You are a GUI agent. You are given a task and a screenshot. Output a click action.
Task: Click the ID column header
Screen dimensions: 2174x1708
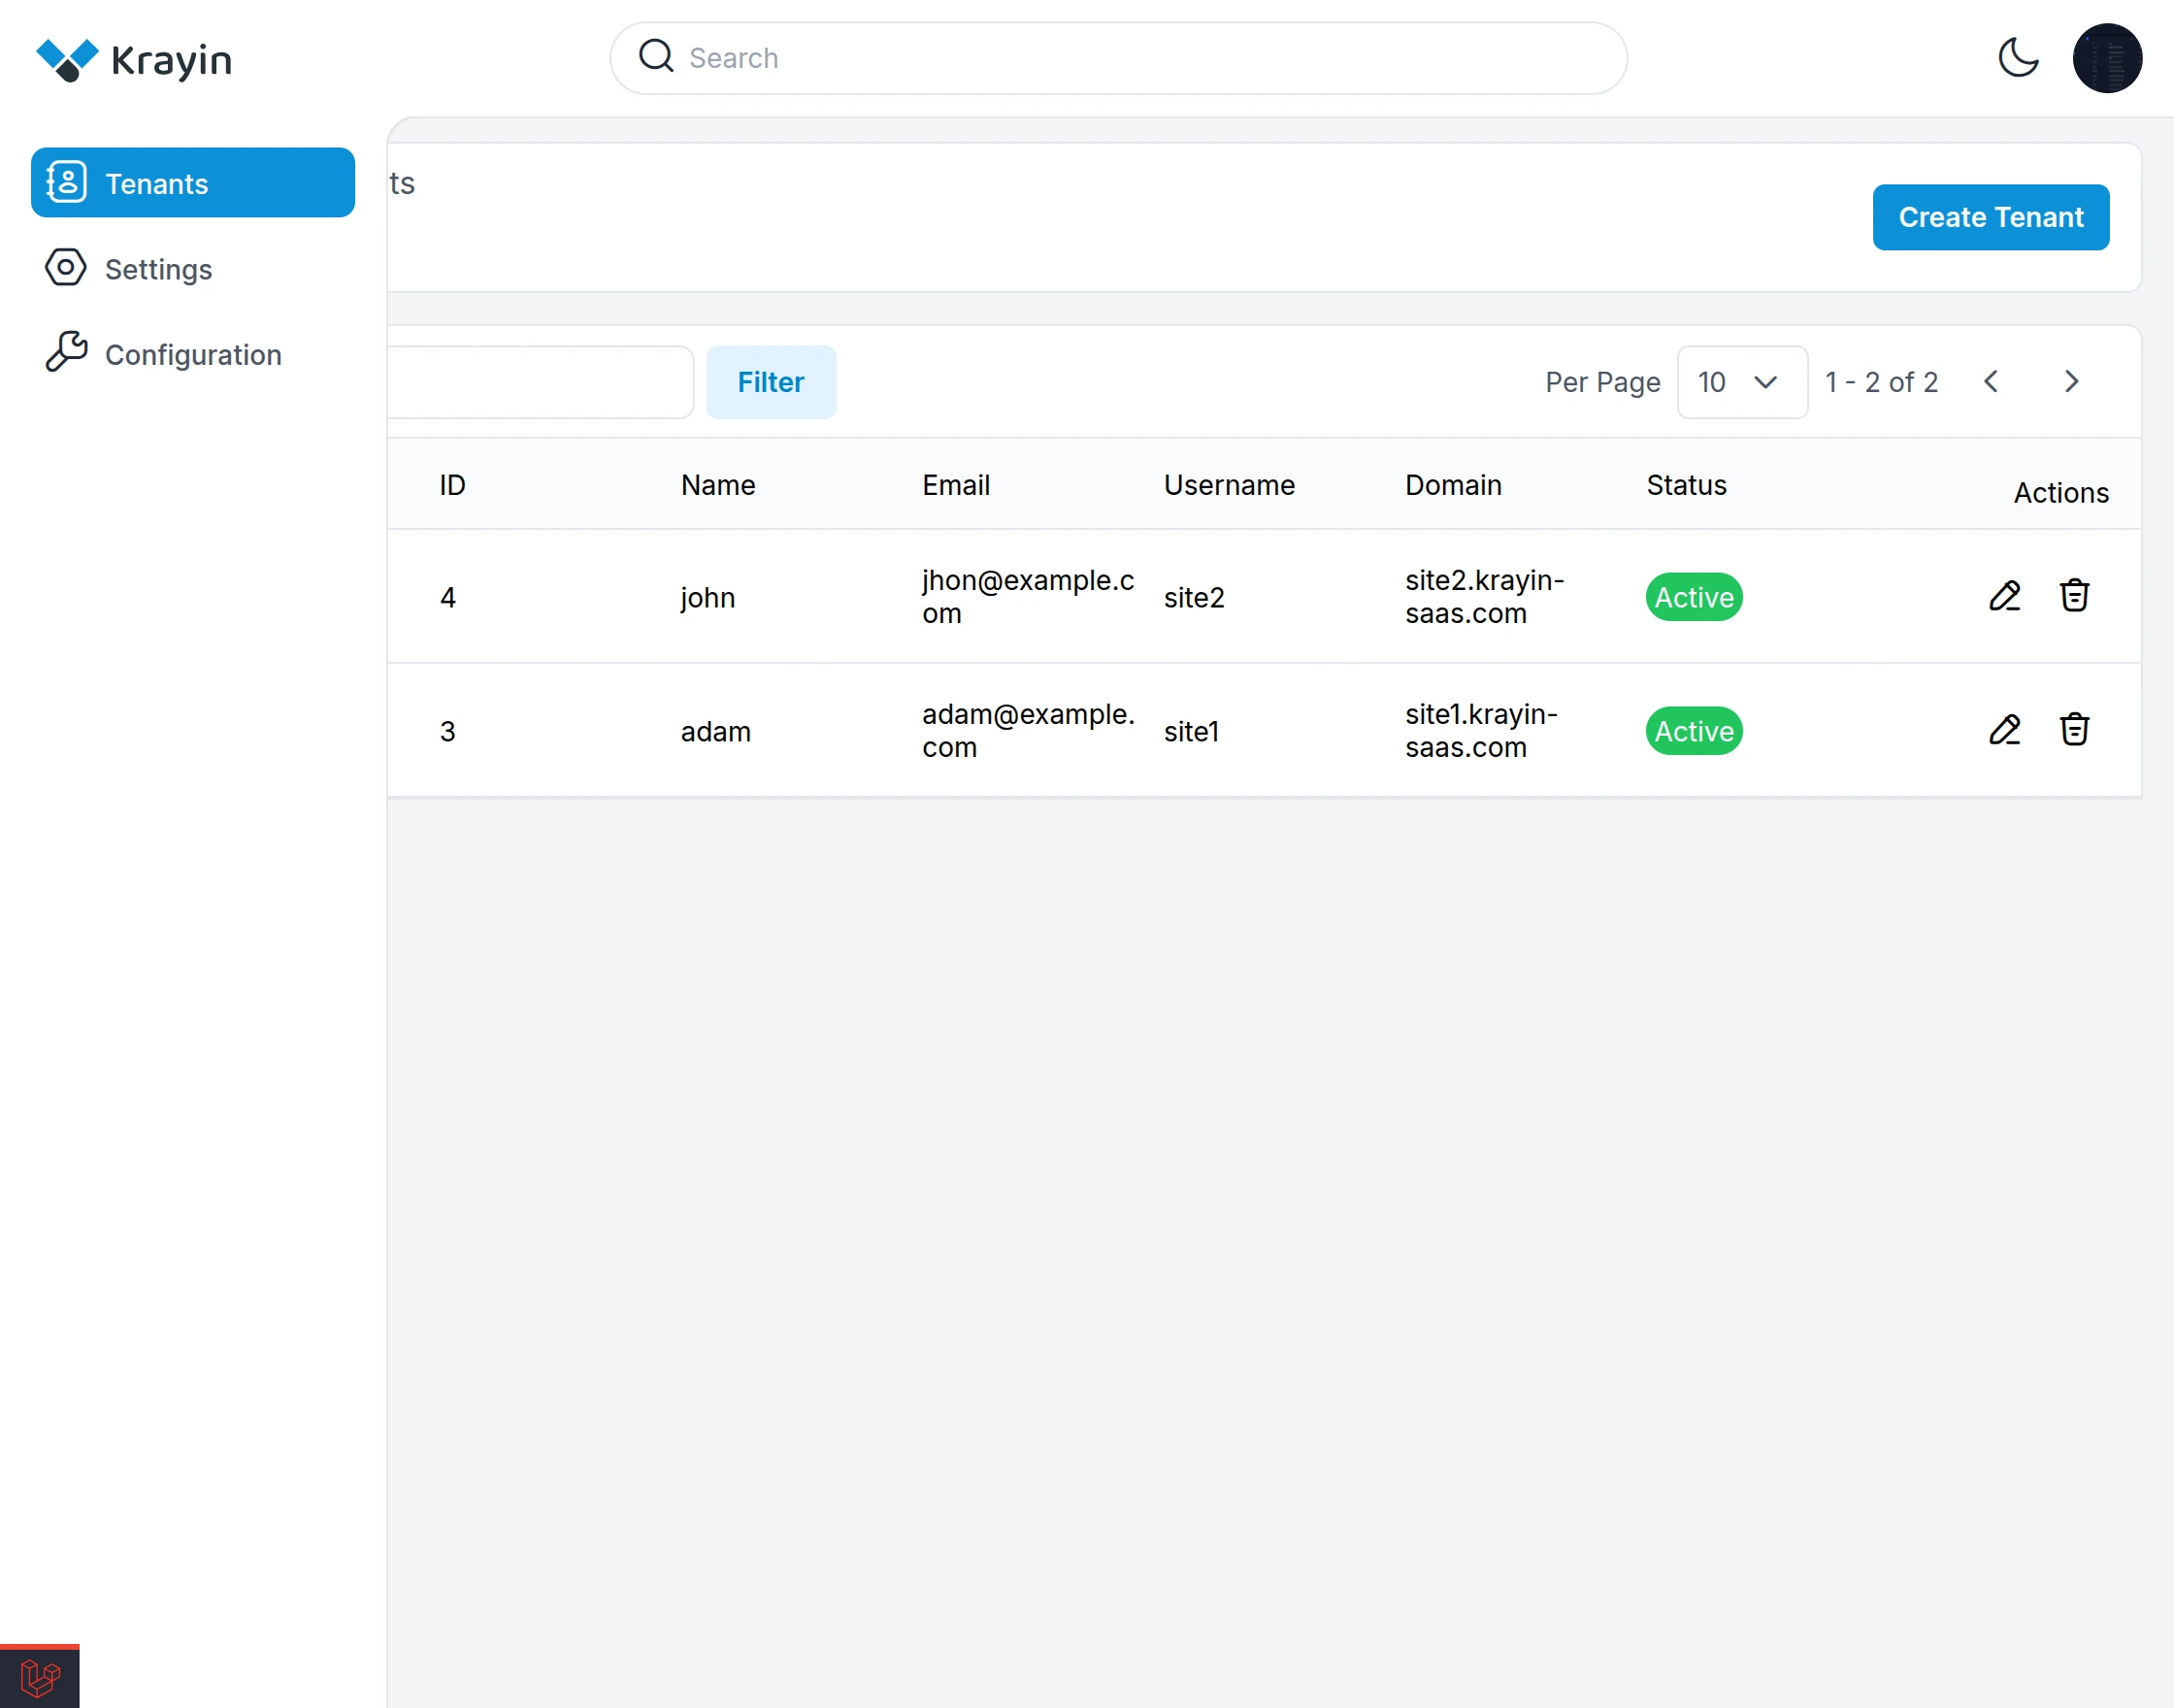(452, 485)
